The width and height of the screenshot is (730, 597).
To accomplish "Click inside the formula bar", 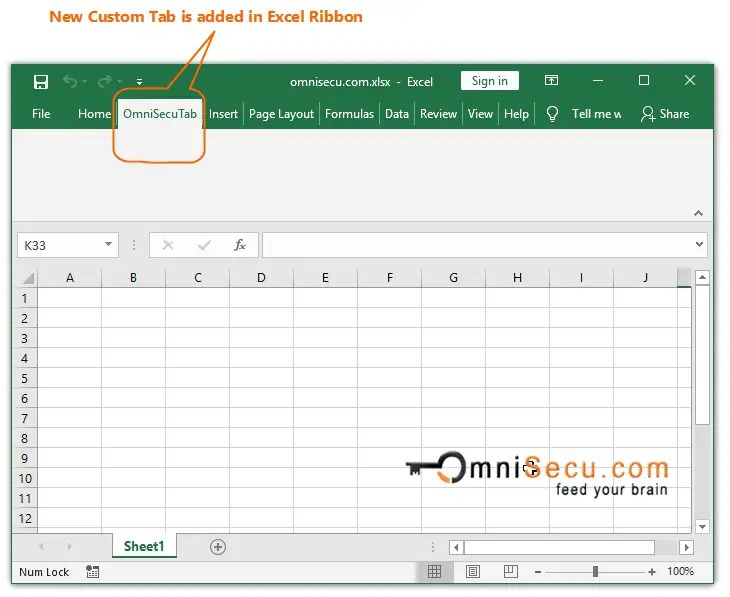I will tap(477, 245).
